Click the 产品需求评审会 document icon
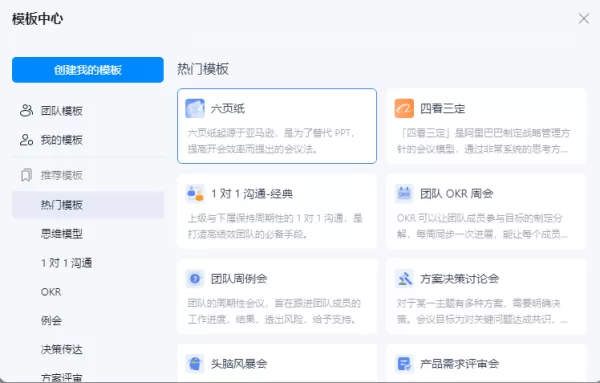Image resolution: width=600 pixels, height=383 pixels. pyautogui.click(x=404, y=363)
